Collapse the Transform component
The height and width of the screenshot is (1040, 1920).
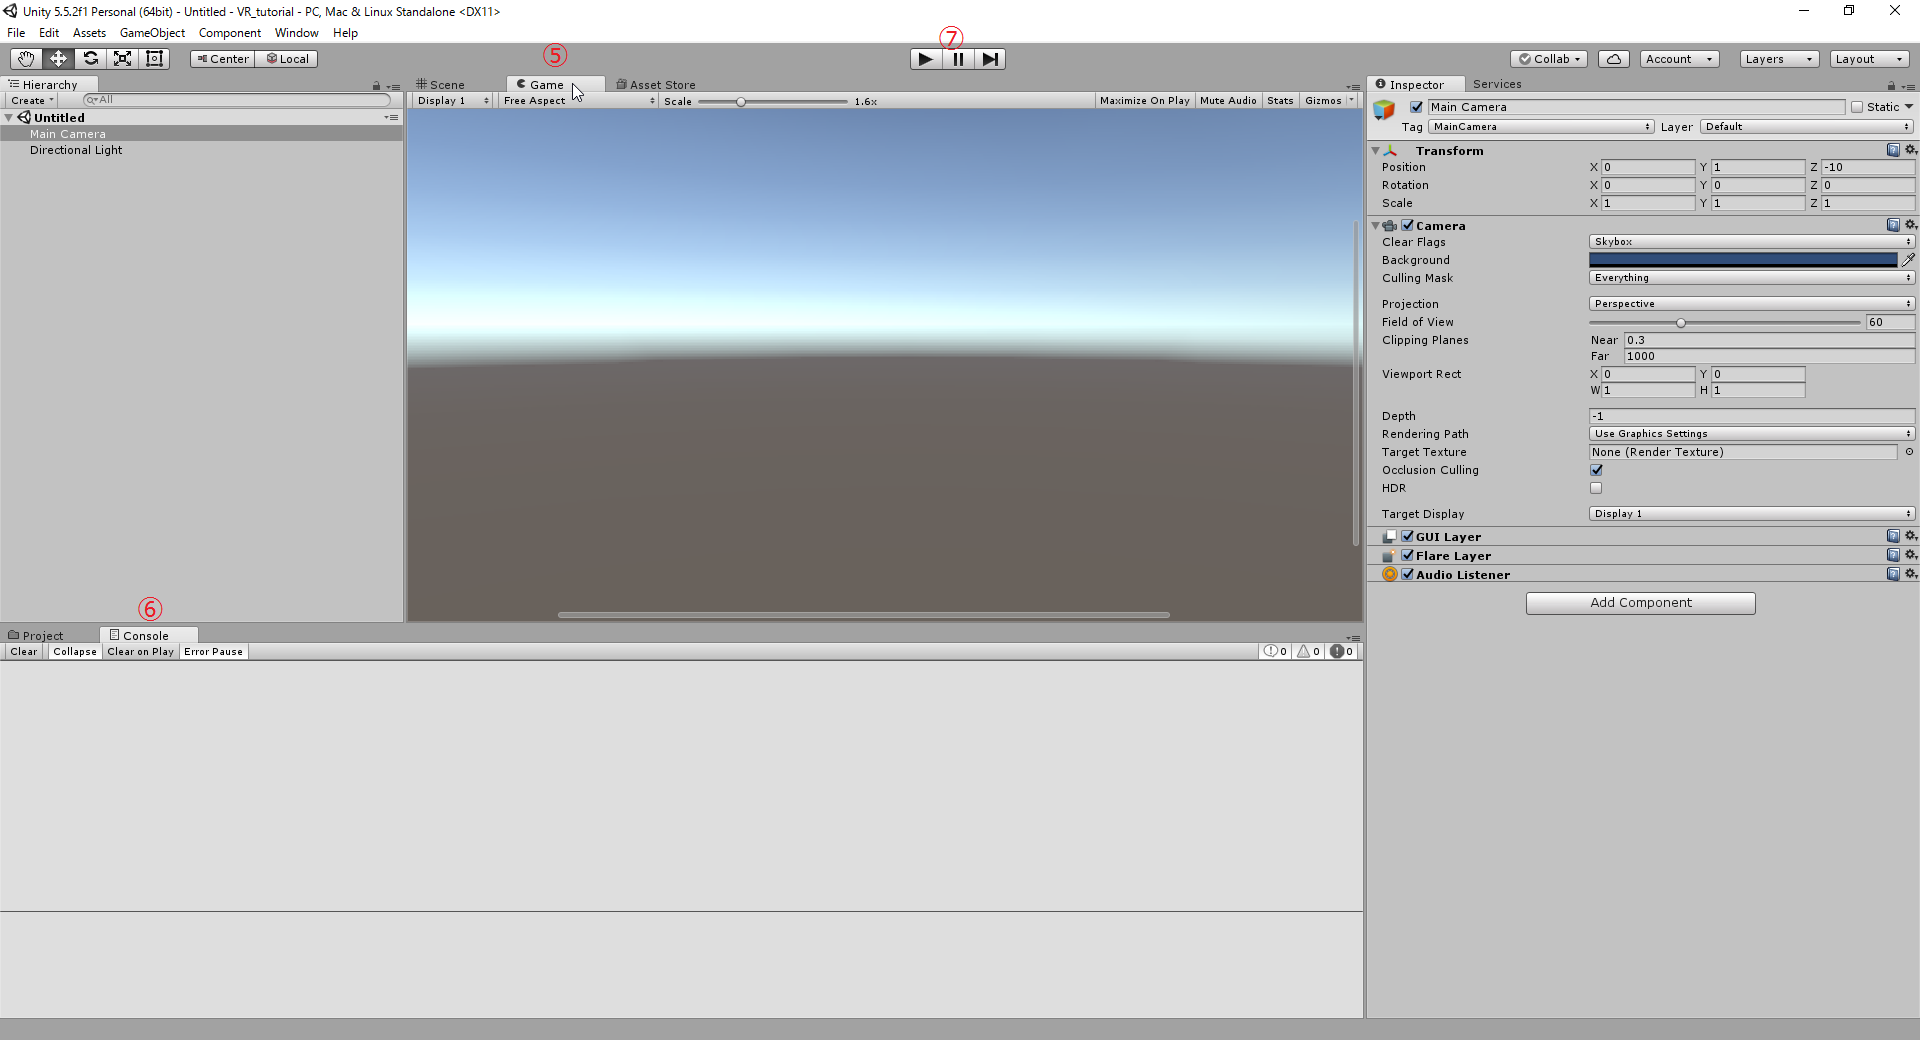click(1376, 151)
